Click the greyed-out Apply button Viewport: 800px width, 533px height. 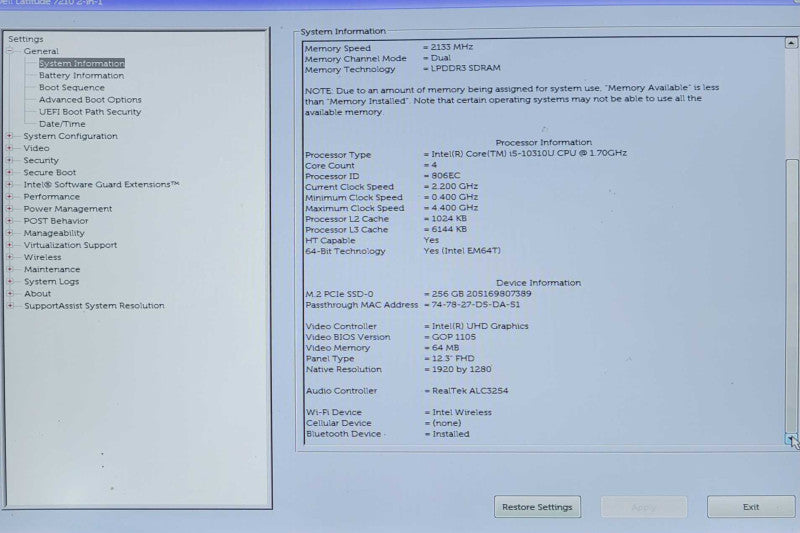pos(643,507)
